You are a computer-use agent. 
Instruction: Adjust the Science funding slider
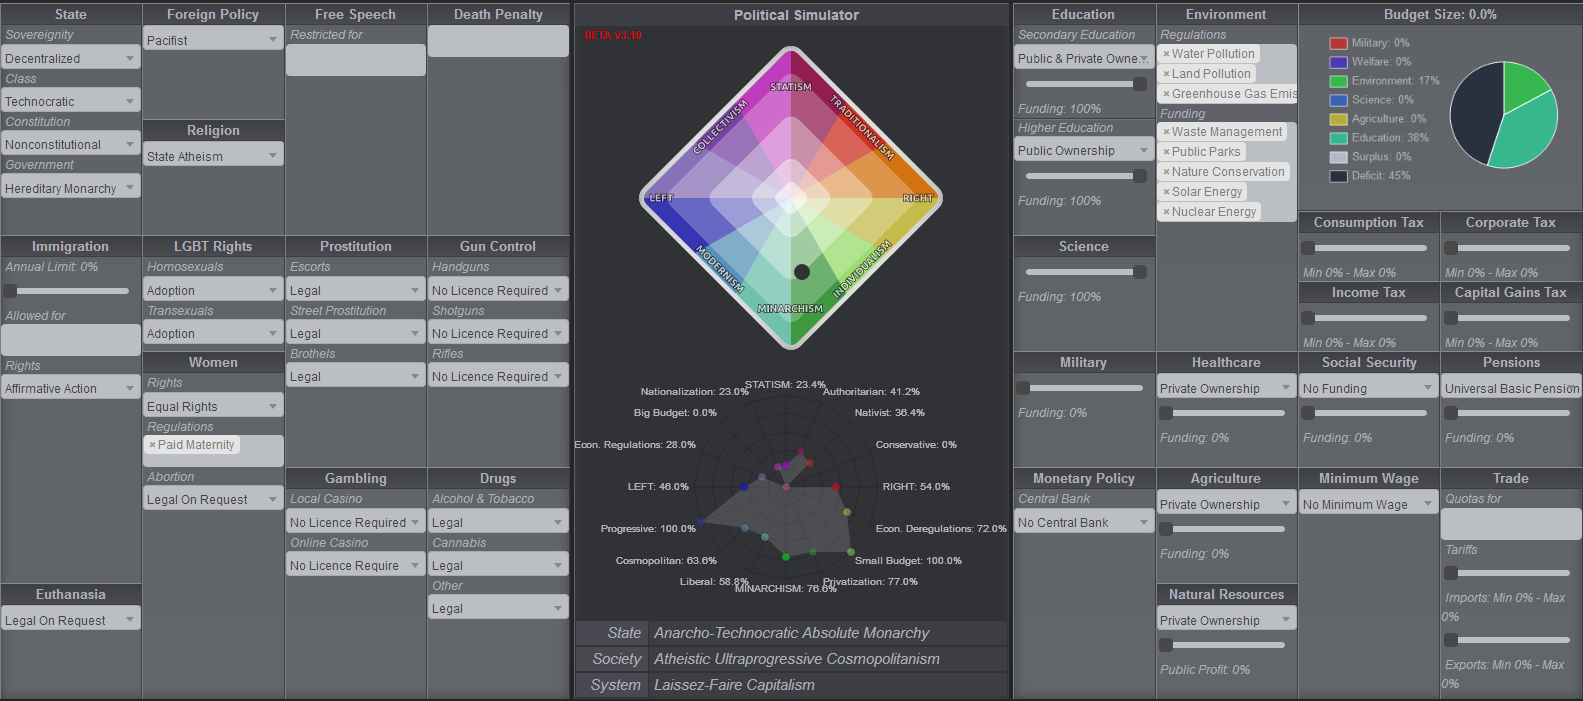[x=1086, y=272]
